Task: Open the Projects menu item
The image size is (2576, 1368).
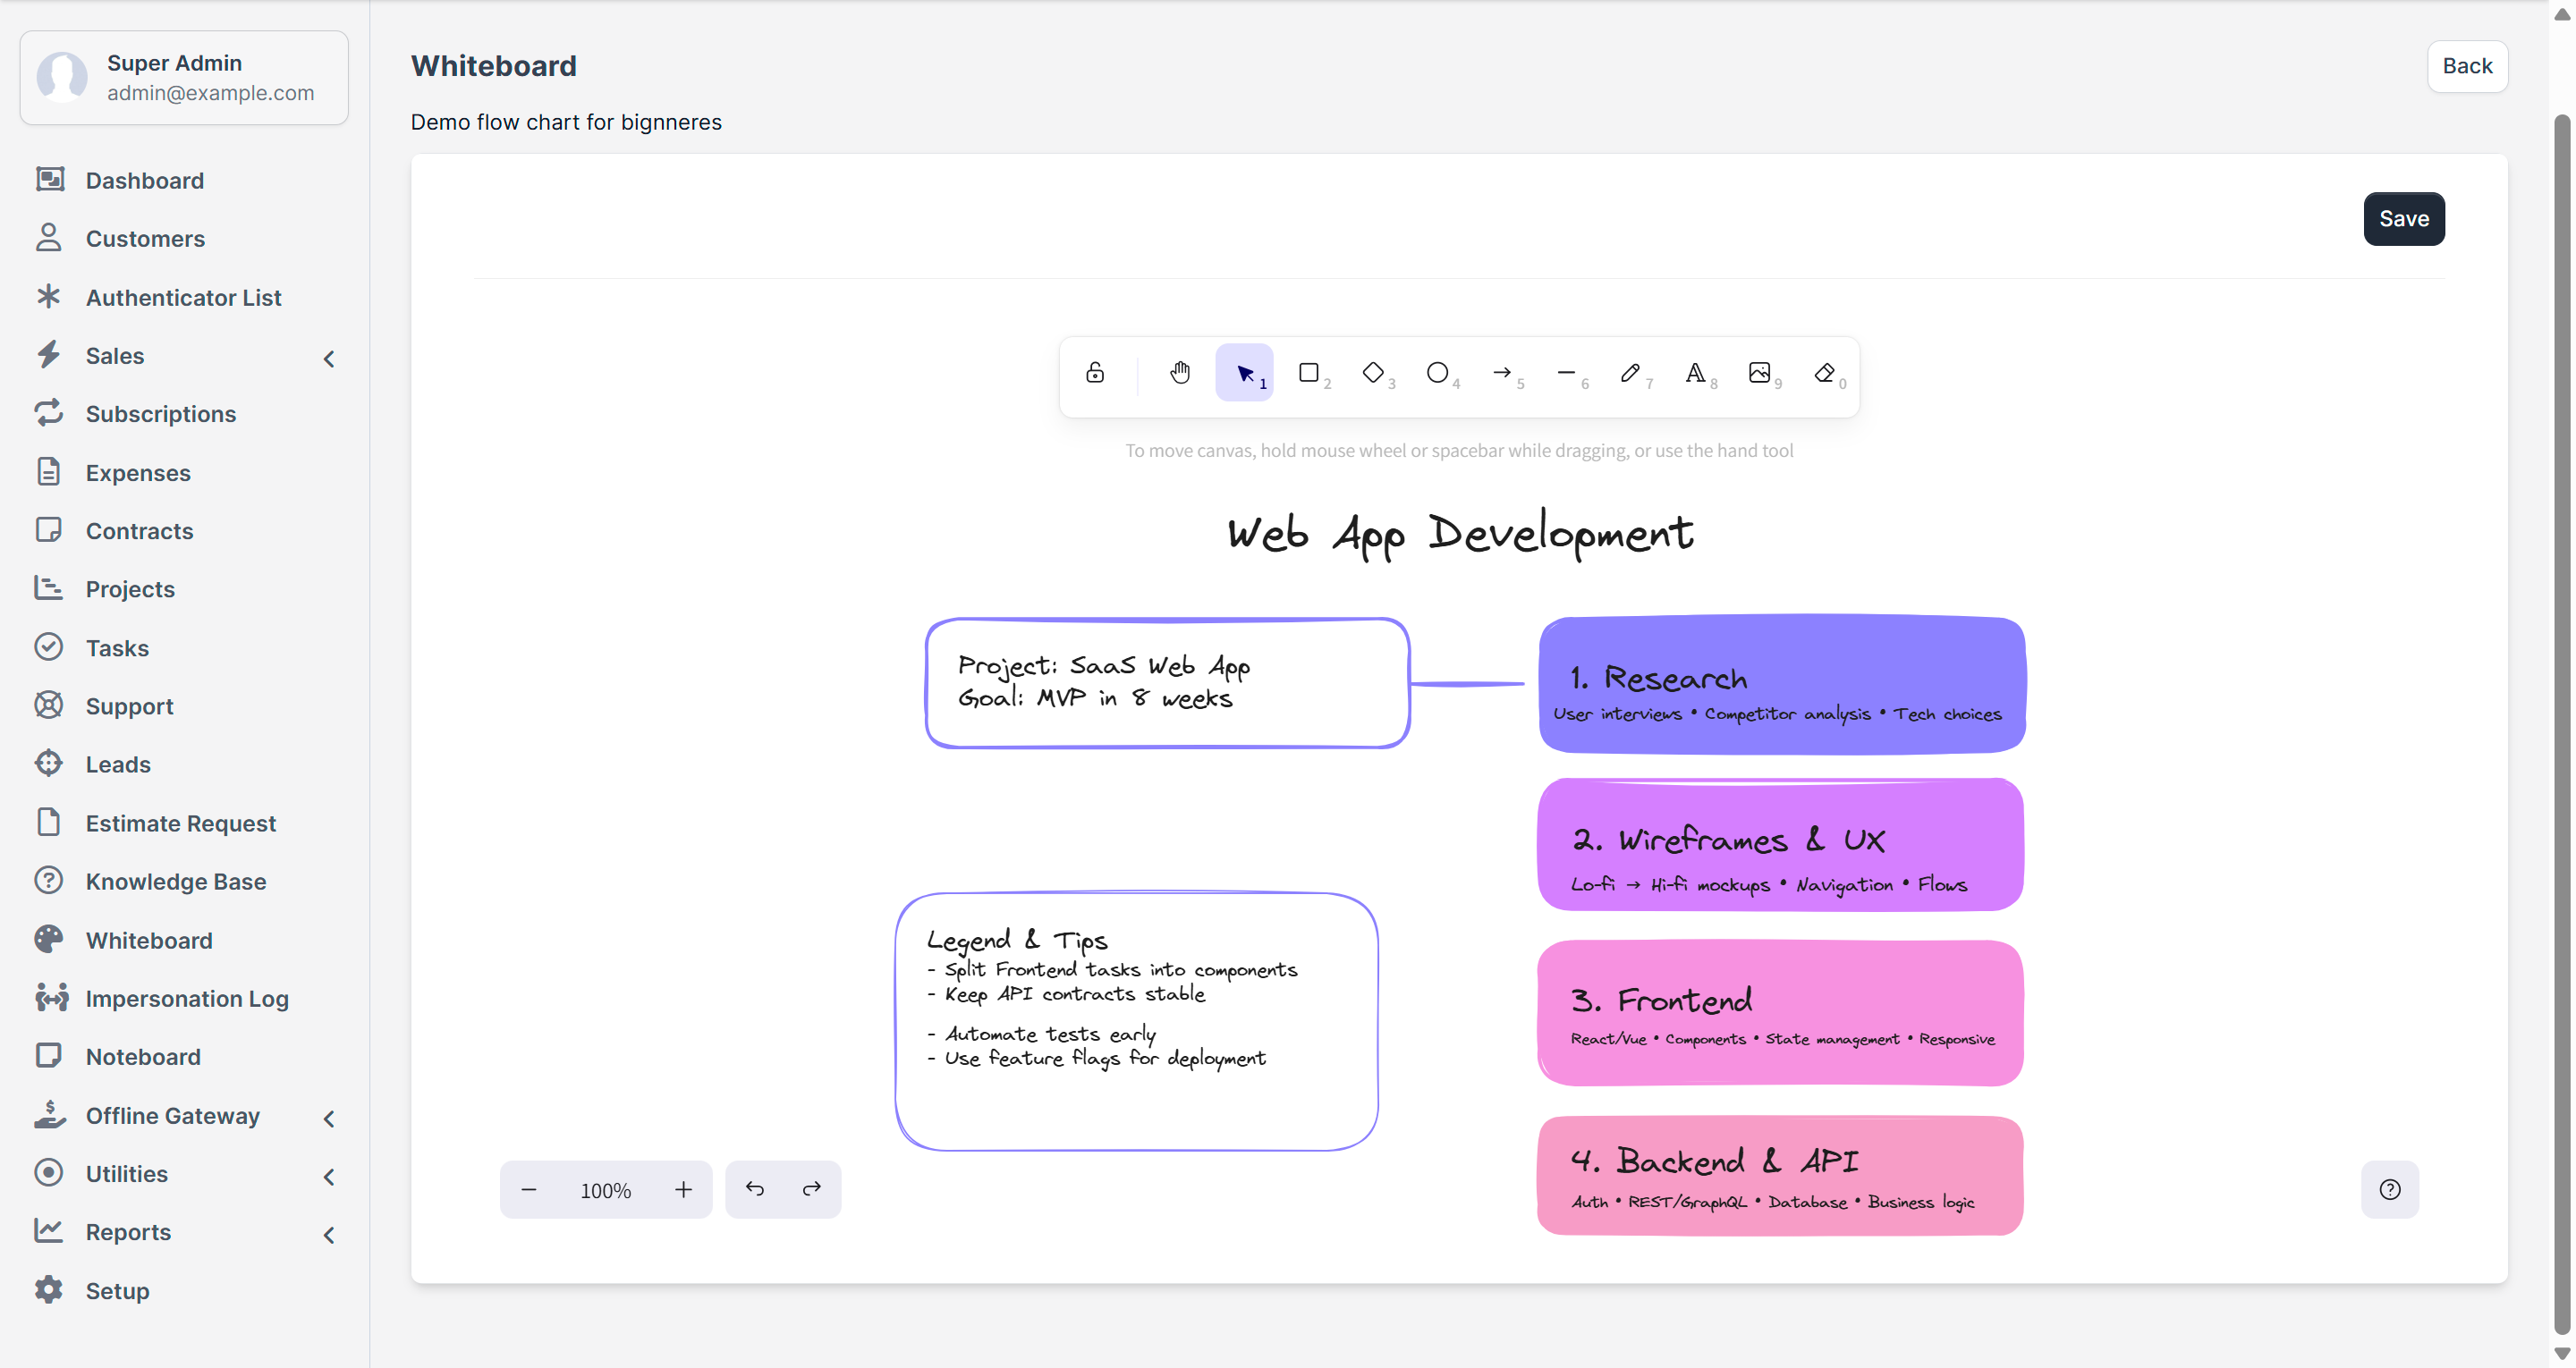Action: pos(130,589)
